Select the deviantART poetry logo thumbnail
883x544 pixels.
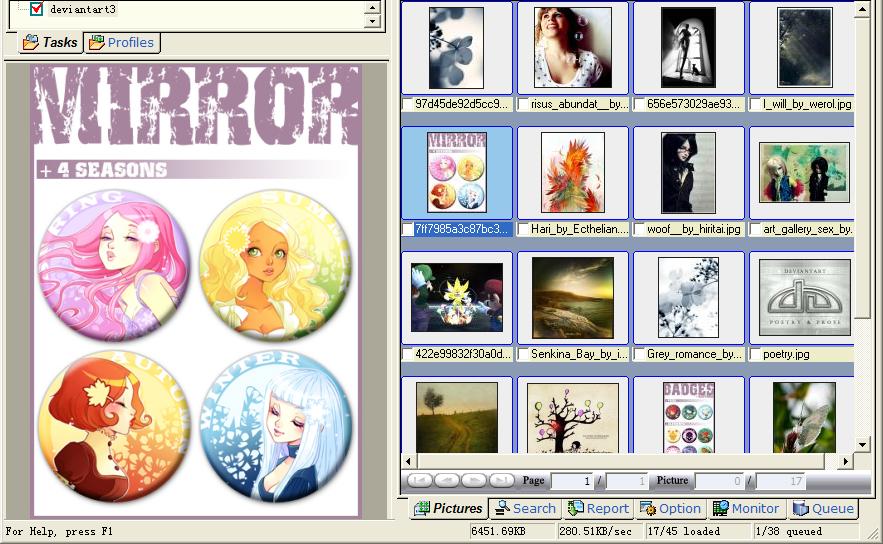(805, 297)
